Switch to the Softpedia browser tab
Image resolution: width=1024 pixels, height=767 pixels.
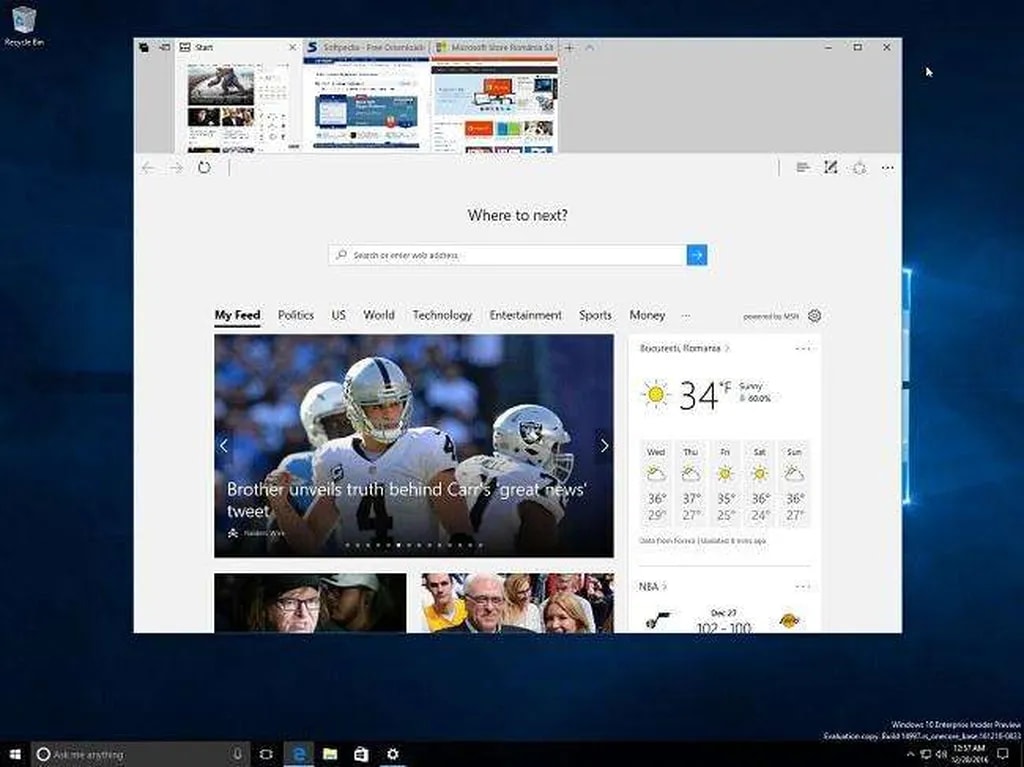[x=366, y=47]
